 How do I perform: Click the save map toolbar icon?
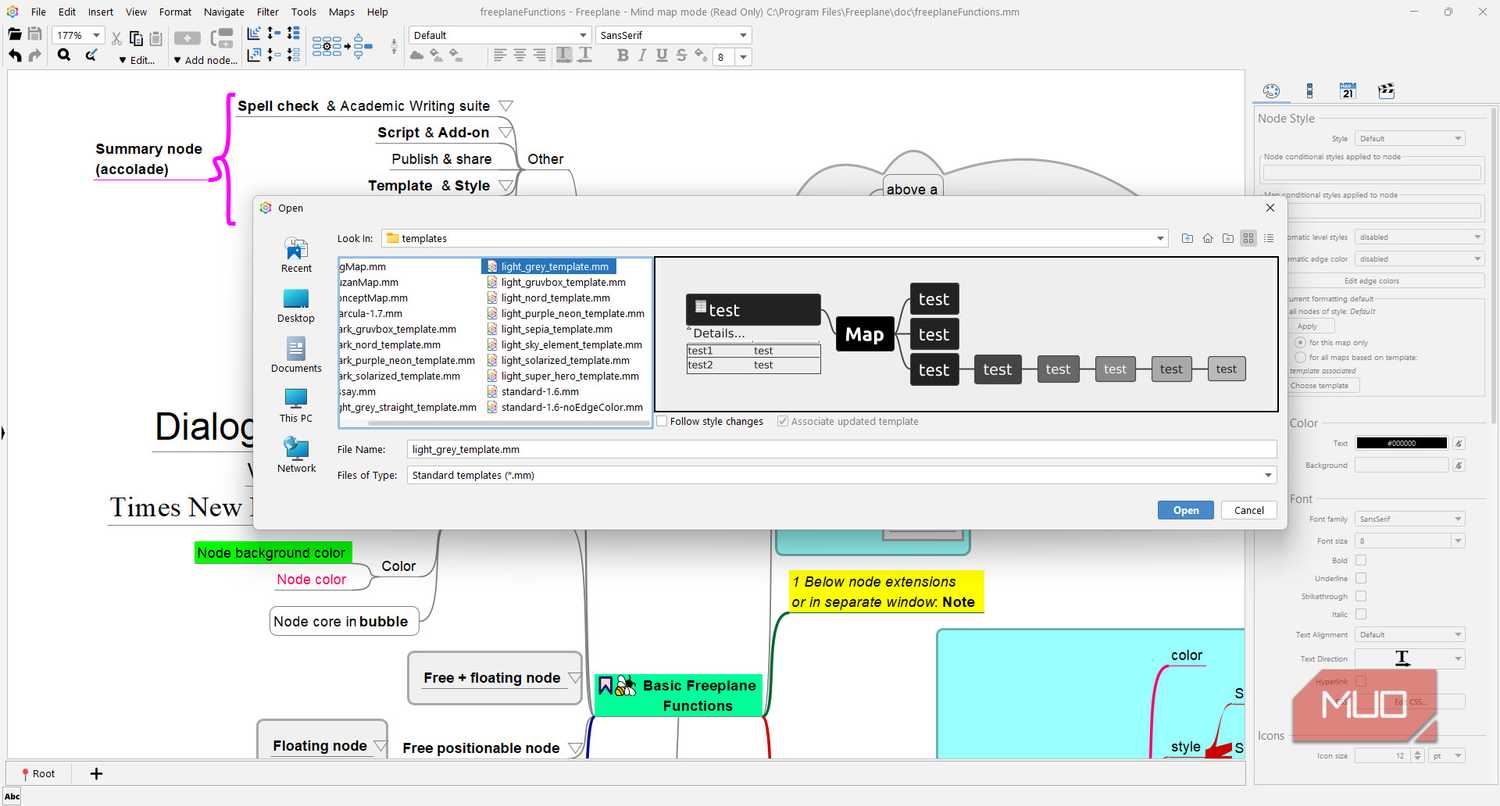(x=34, y=35)
